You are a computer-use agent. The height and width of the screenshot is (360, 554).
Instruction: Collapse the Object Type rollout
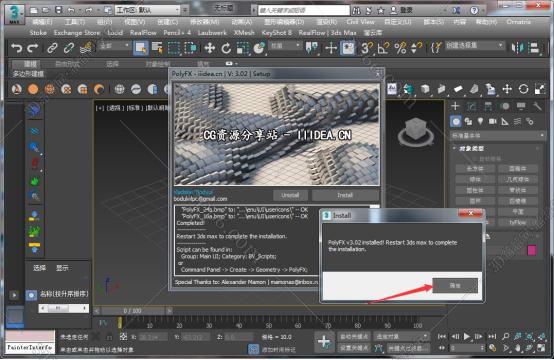click(x=471, y=148)
